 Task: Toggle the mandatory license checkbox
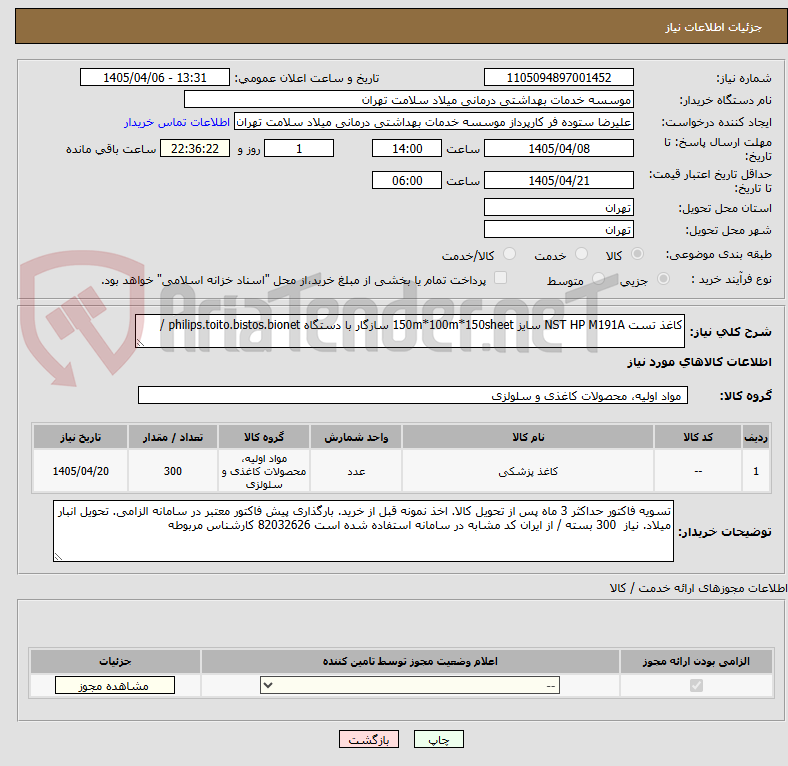point(696,686)
